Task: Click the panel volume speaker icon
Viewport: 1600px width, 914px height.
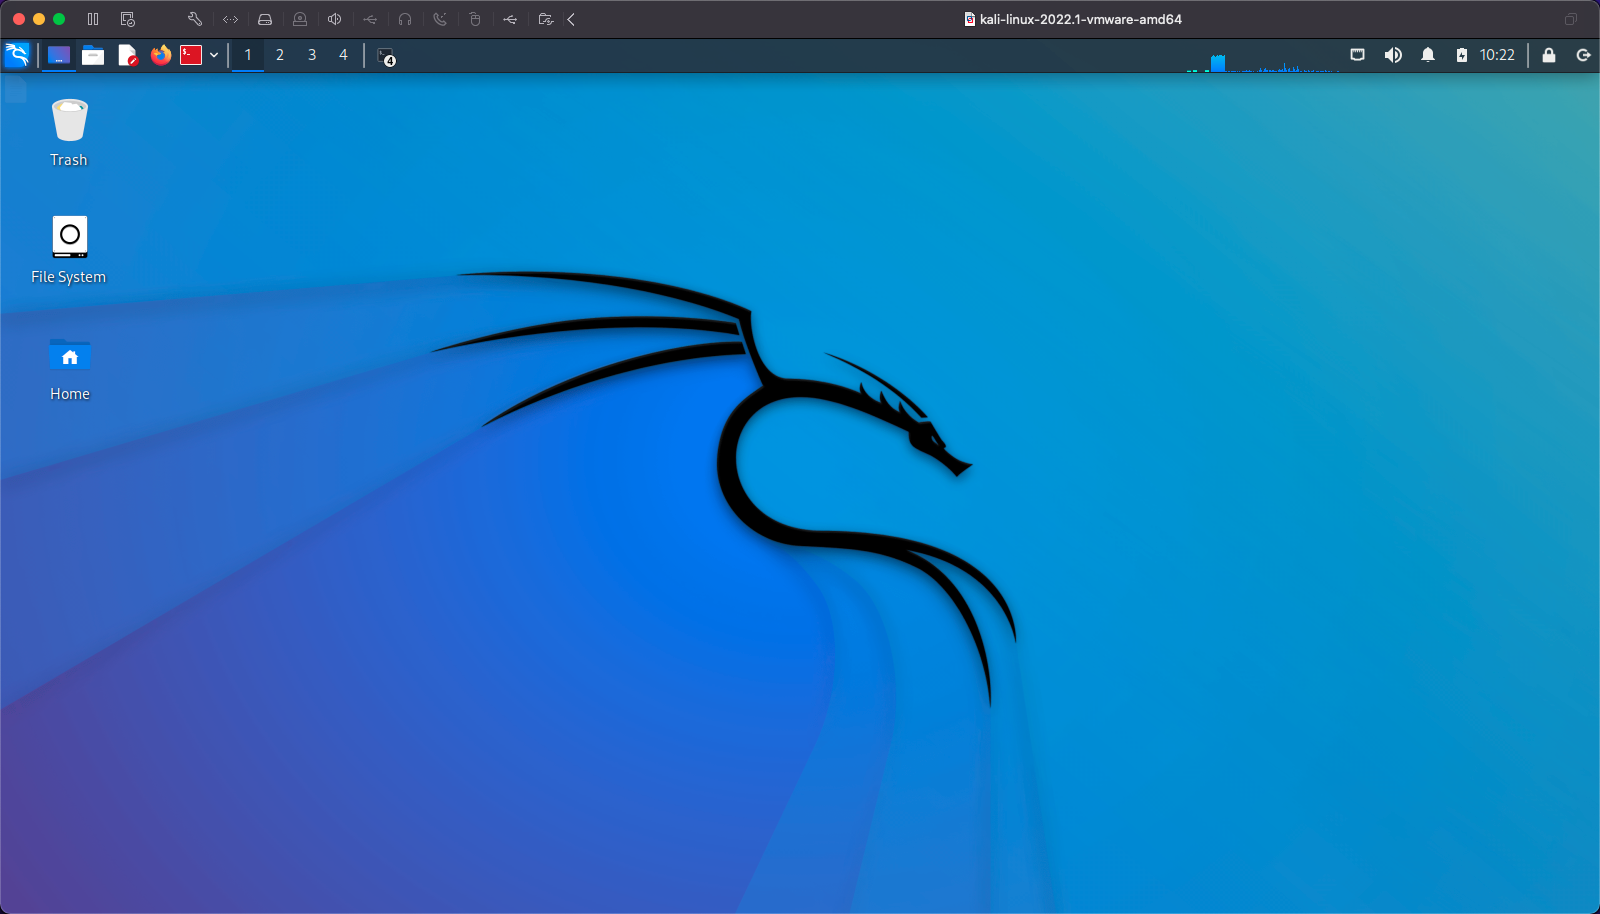Action: [x=1393, y=55]
